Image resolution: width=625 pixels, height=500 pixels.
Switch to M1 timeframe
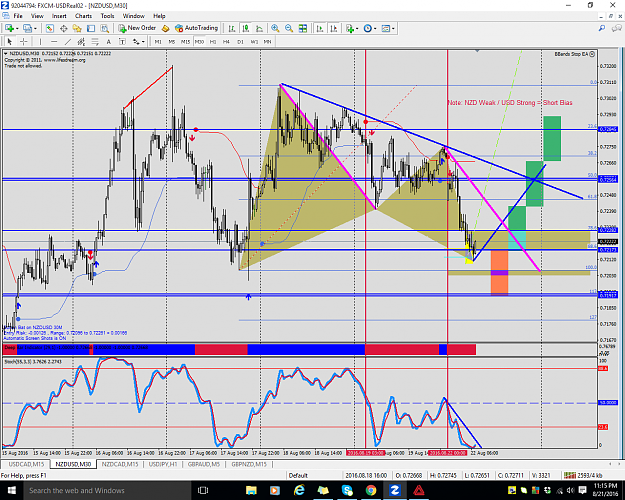tap(158, 42)
